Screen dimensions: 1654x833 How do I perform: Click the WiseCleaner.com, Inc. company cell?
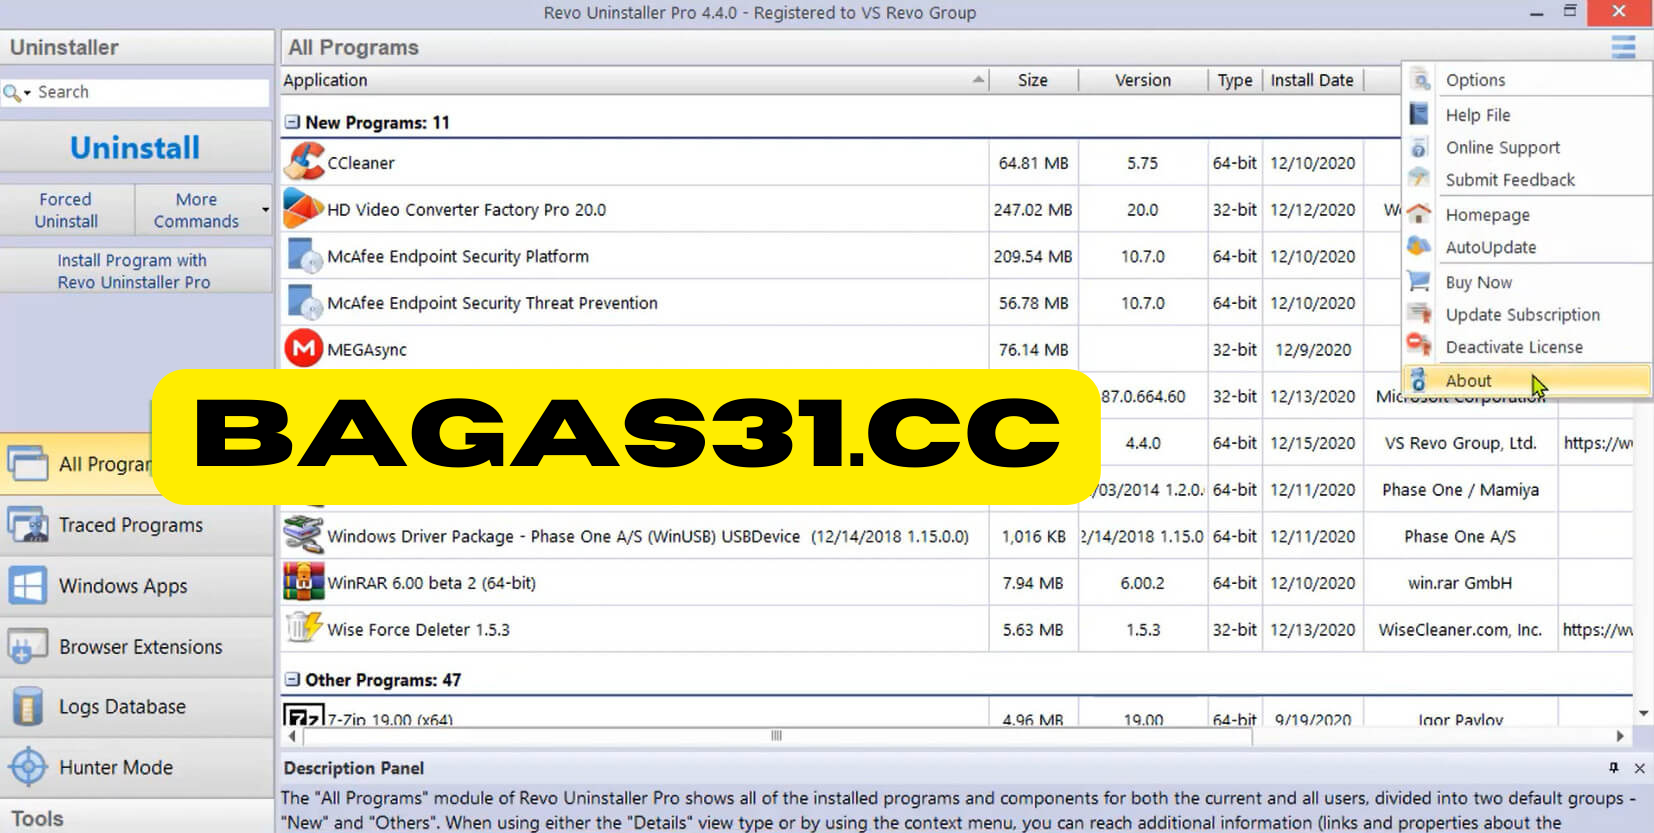(1460, 629)
